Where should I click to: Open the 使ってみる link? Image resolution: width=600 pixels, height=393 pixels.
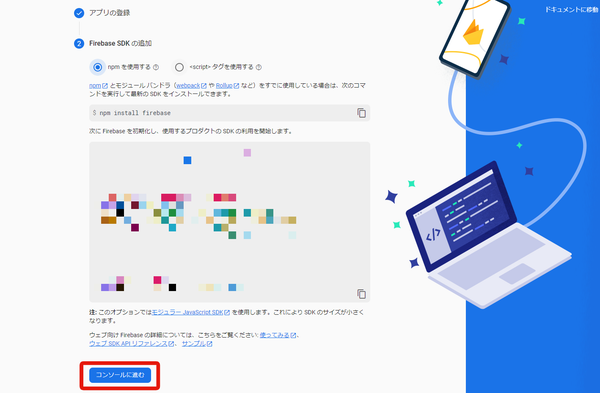coord(278,335)
